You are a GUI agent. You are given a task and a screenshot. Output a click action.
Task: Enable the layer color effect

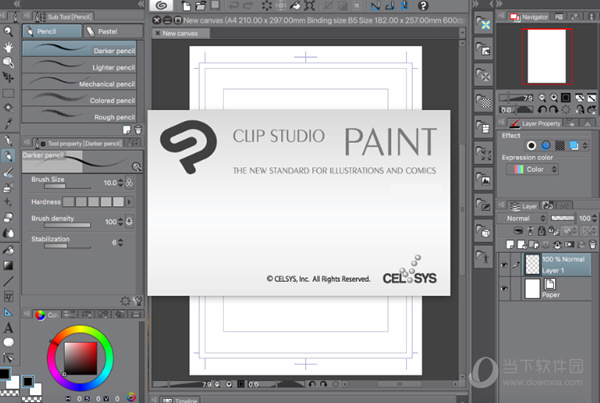click(573, 145)
